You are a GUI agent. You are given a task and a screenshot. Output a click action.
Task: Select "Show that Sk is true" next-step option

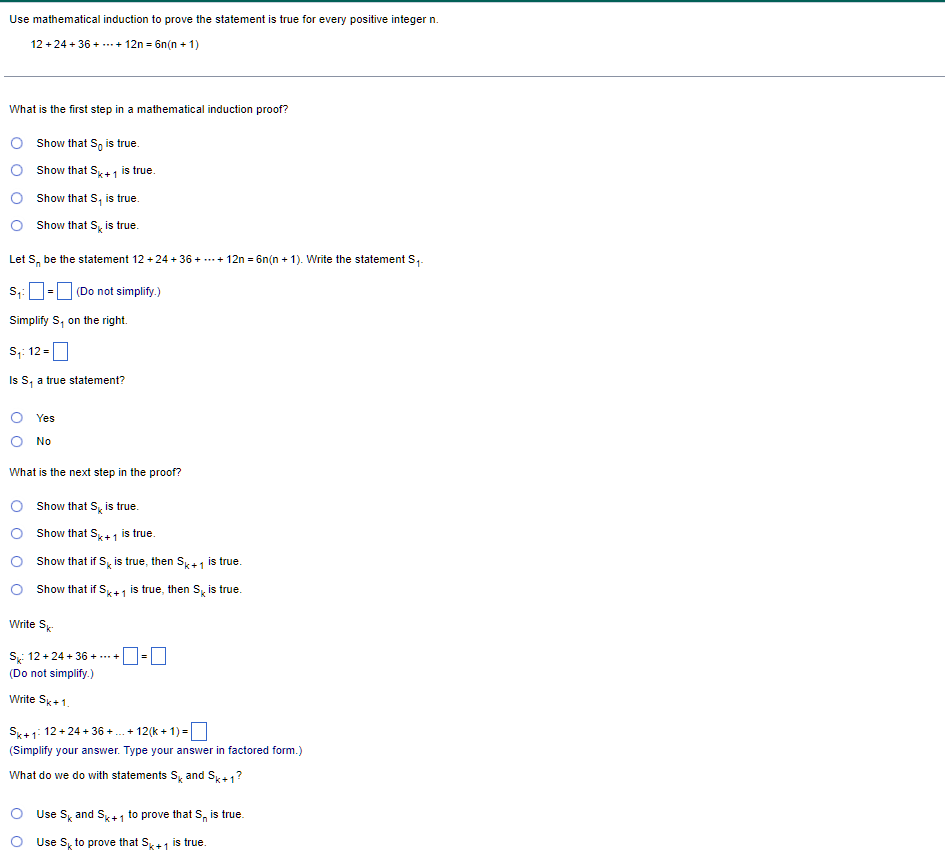tap(17, 506)
